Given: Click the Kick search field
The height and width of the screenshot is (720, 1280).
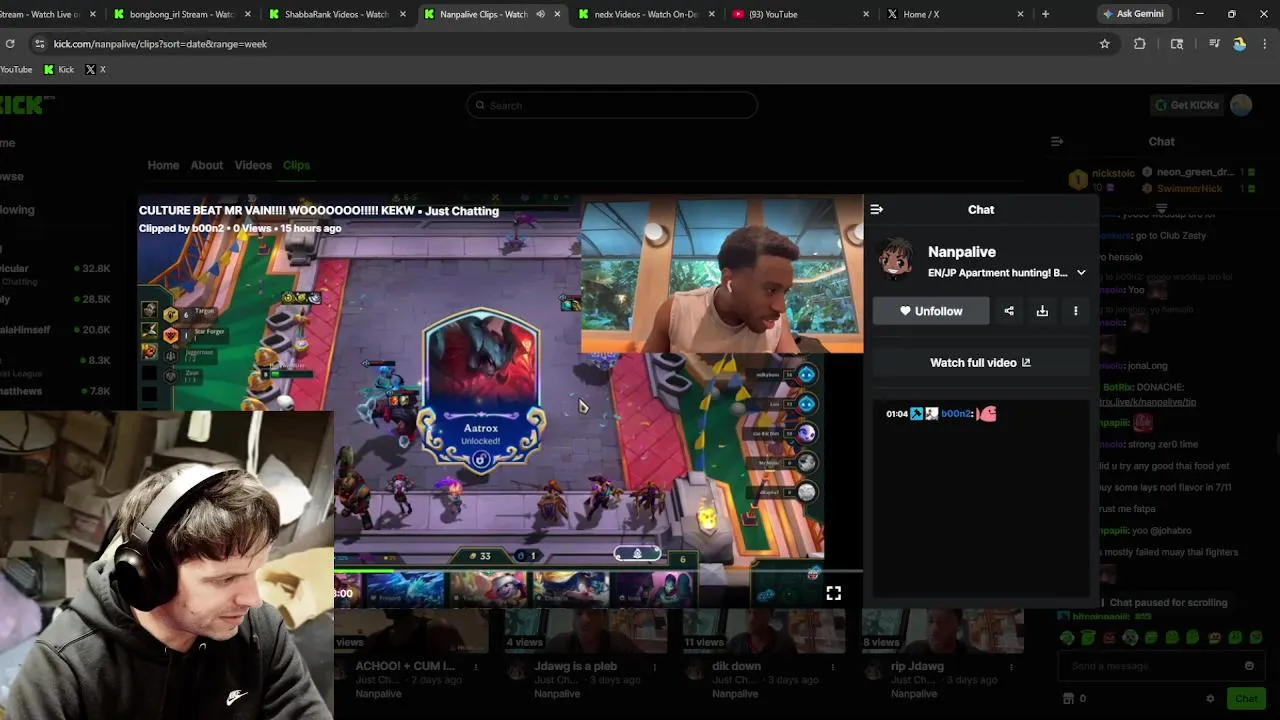Looking at the screenshot, I should (x=612, y=105).
